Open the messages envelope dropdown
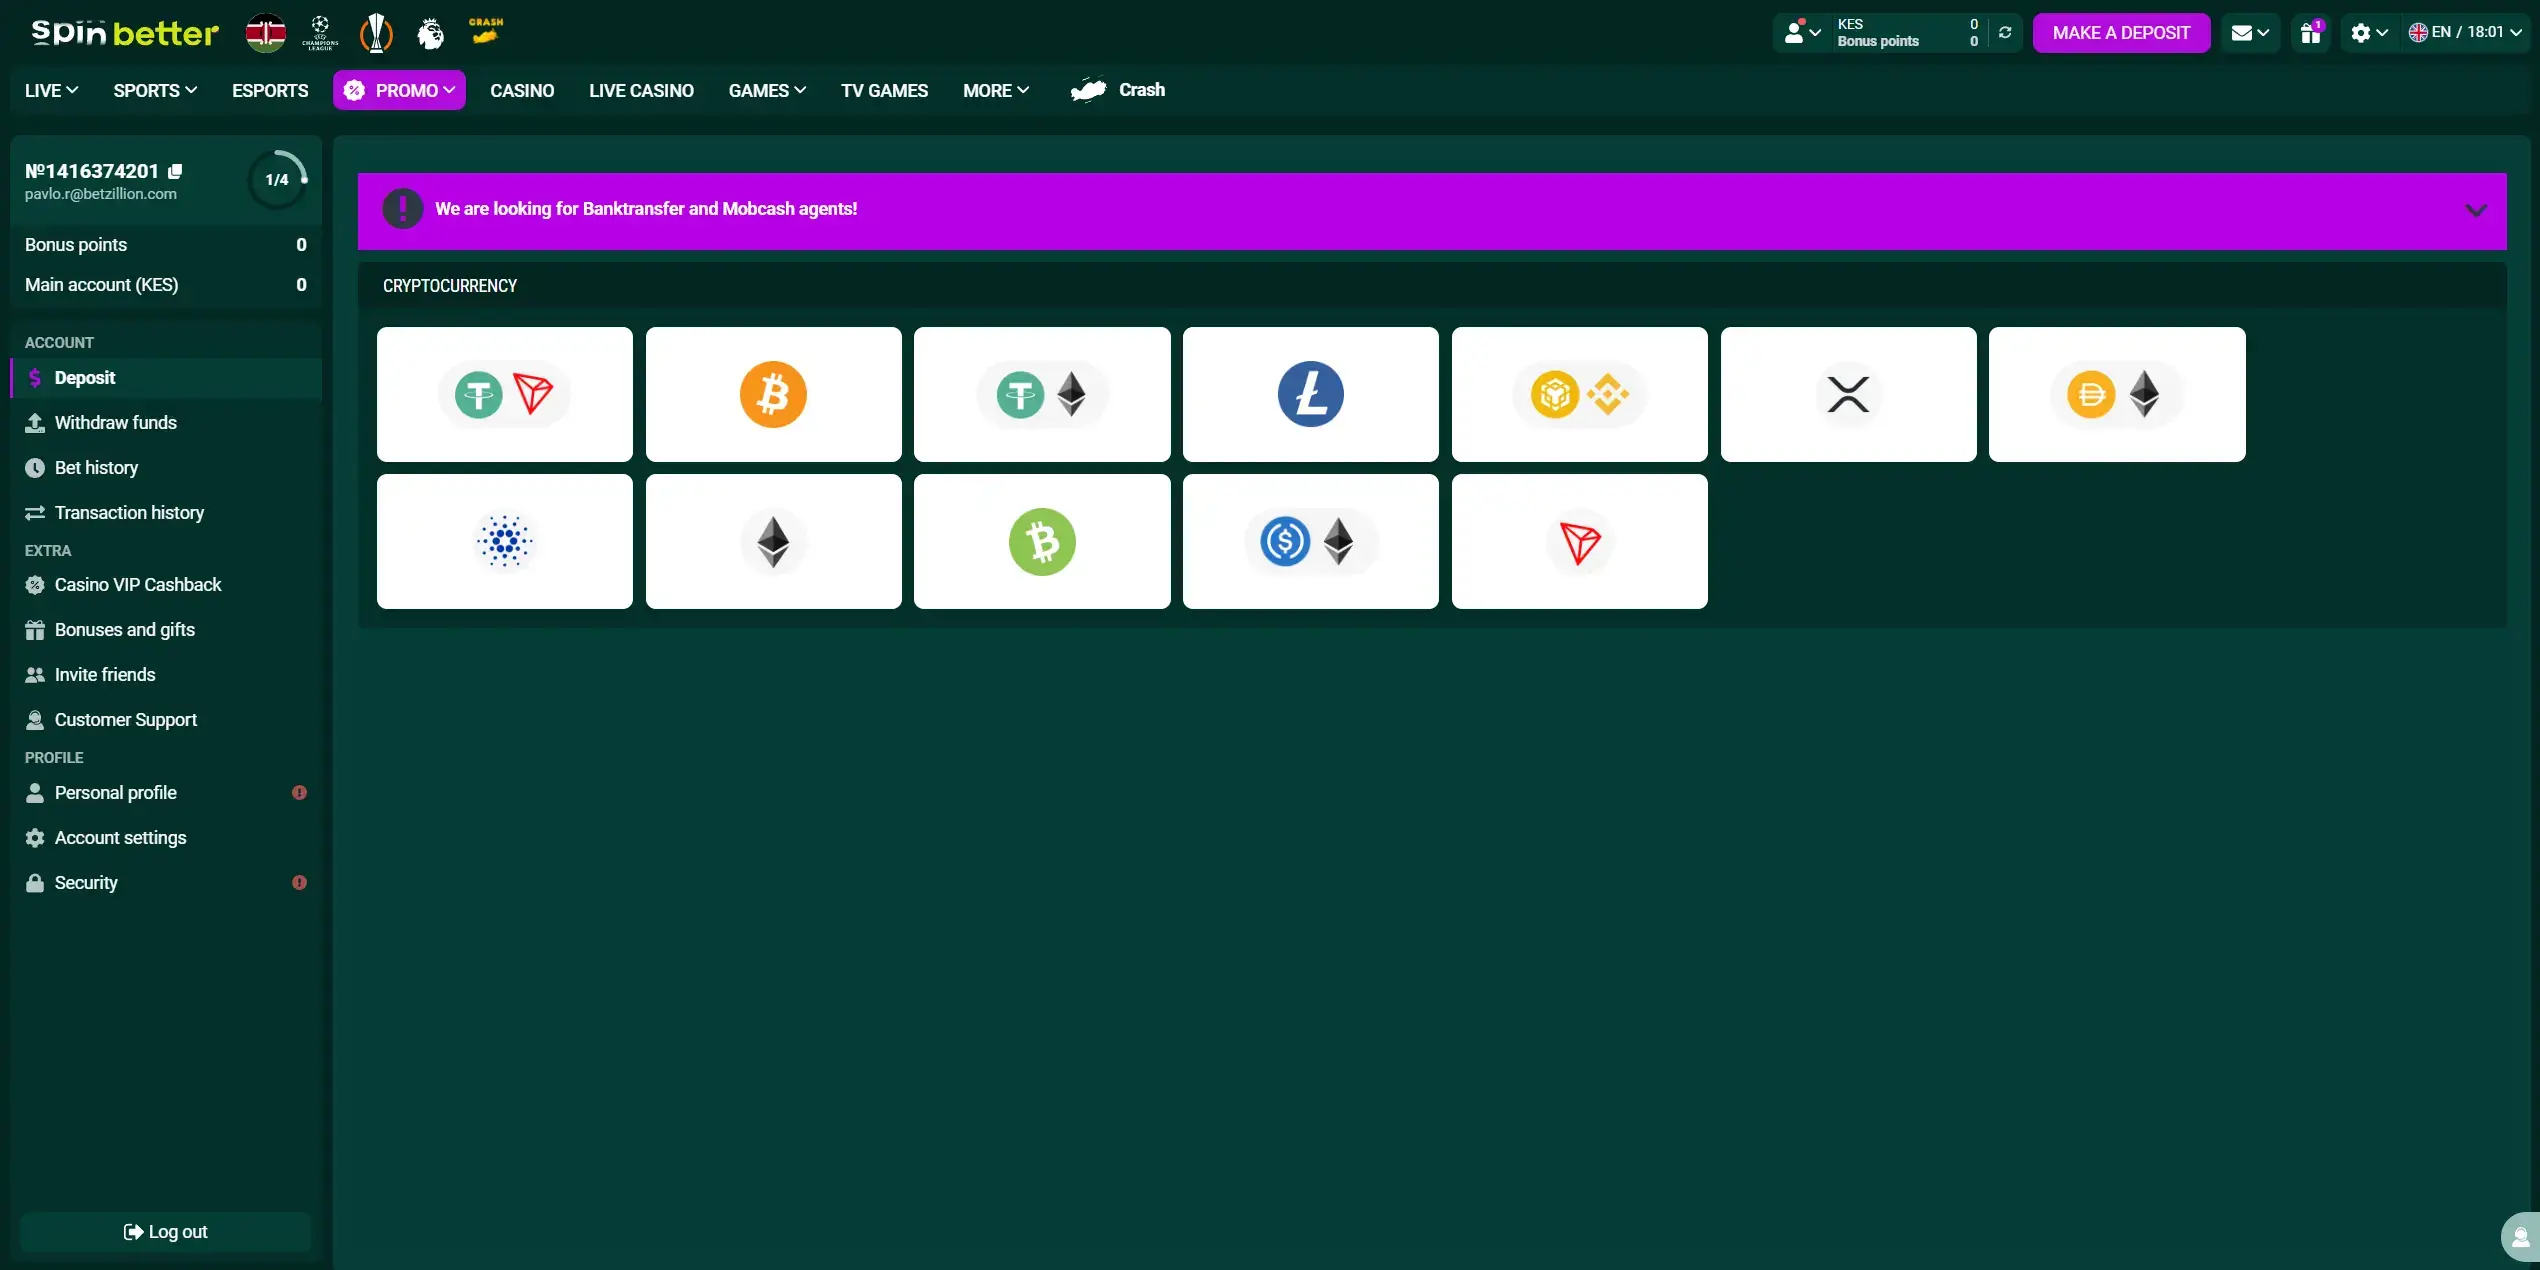 tap(2250, 32)
